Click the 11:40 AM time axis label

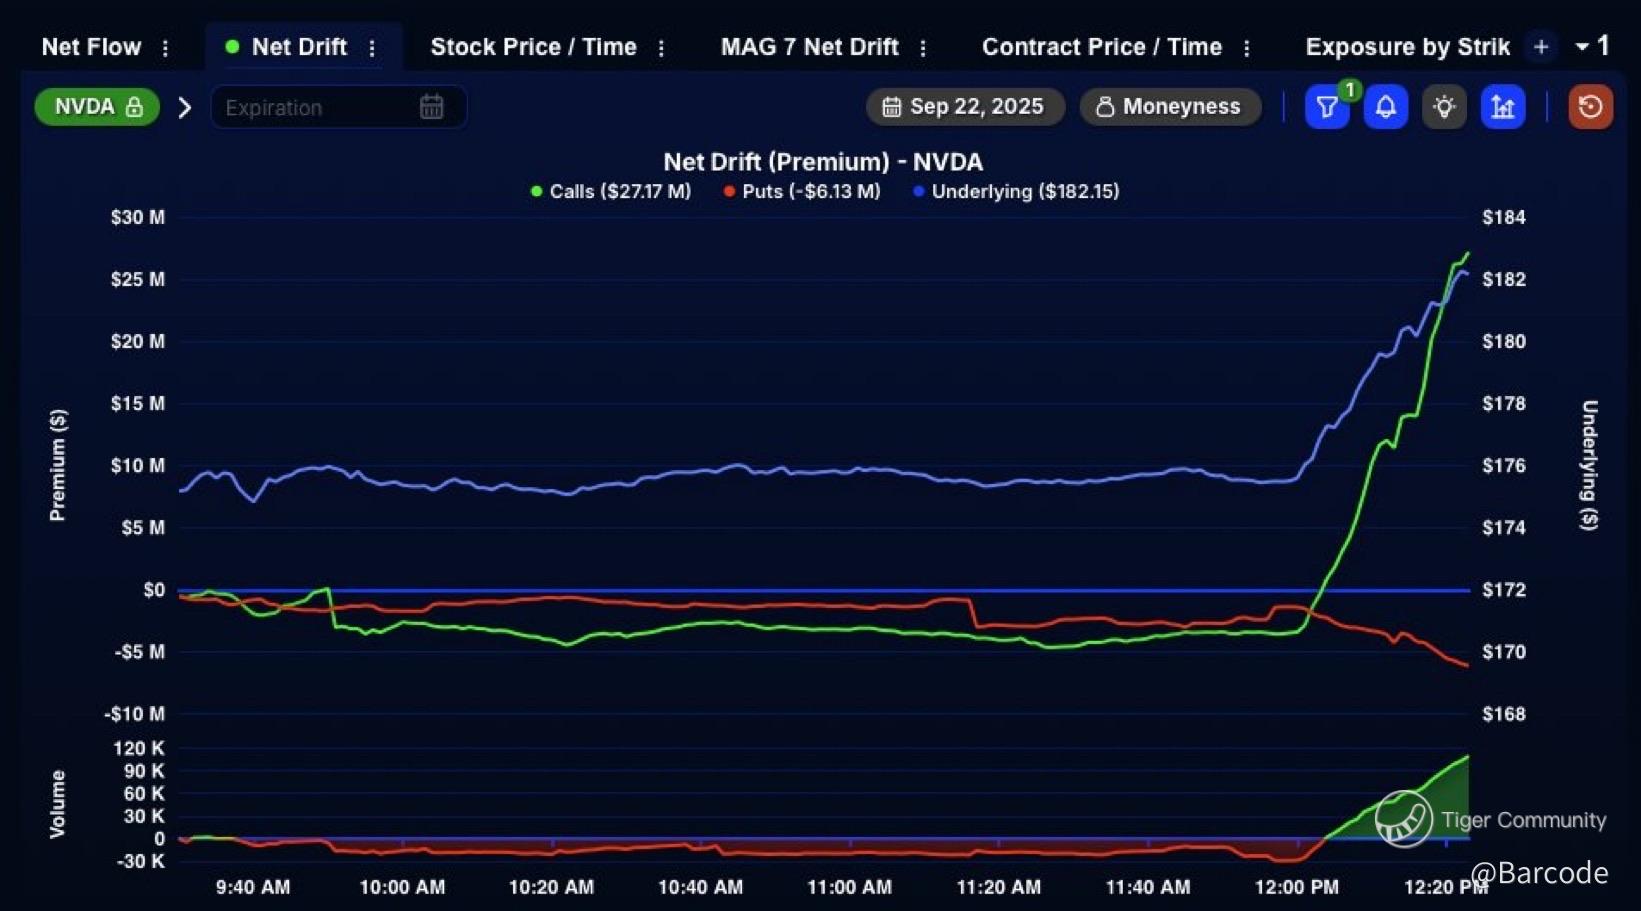(x=1148, y=887)
